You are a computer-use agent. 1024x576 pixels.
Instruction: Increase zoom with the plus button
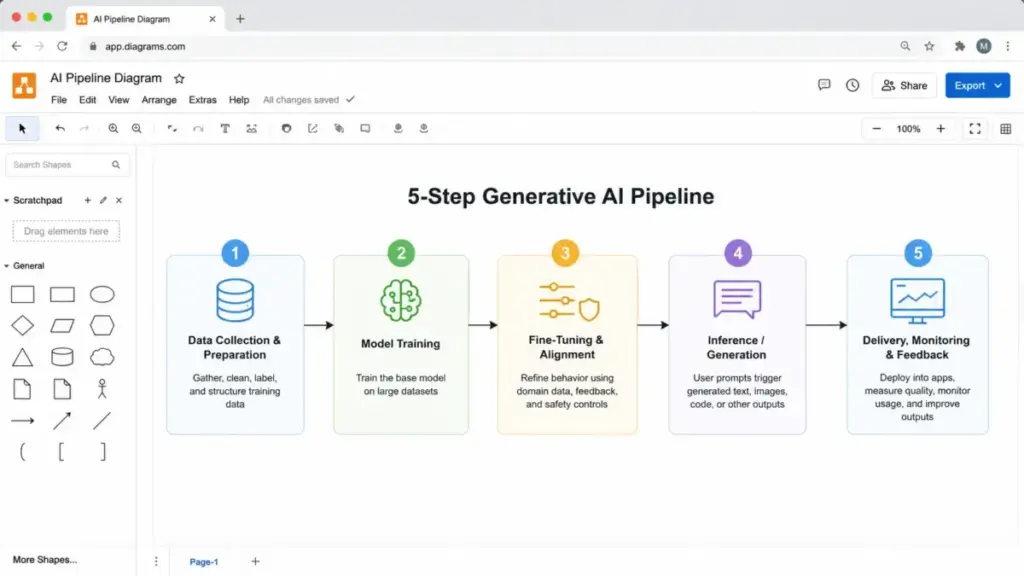(940, 129)
